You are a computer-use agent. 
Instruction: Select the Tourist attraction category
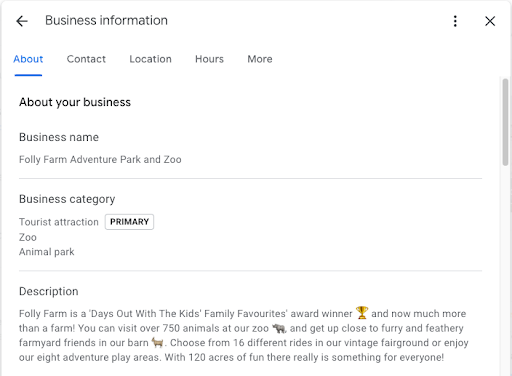click(59, 222)
